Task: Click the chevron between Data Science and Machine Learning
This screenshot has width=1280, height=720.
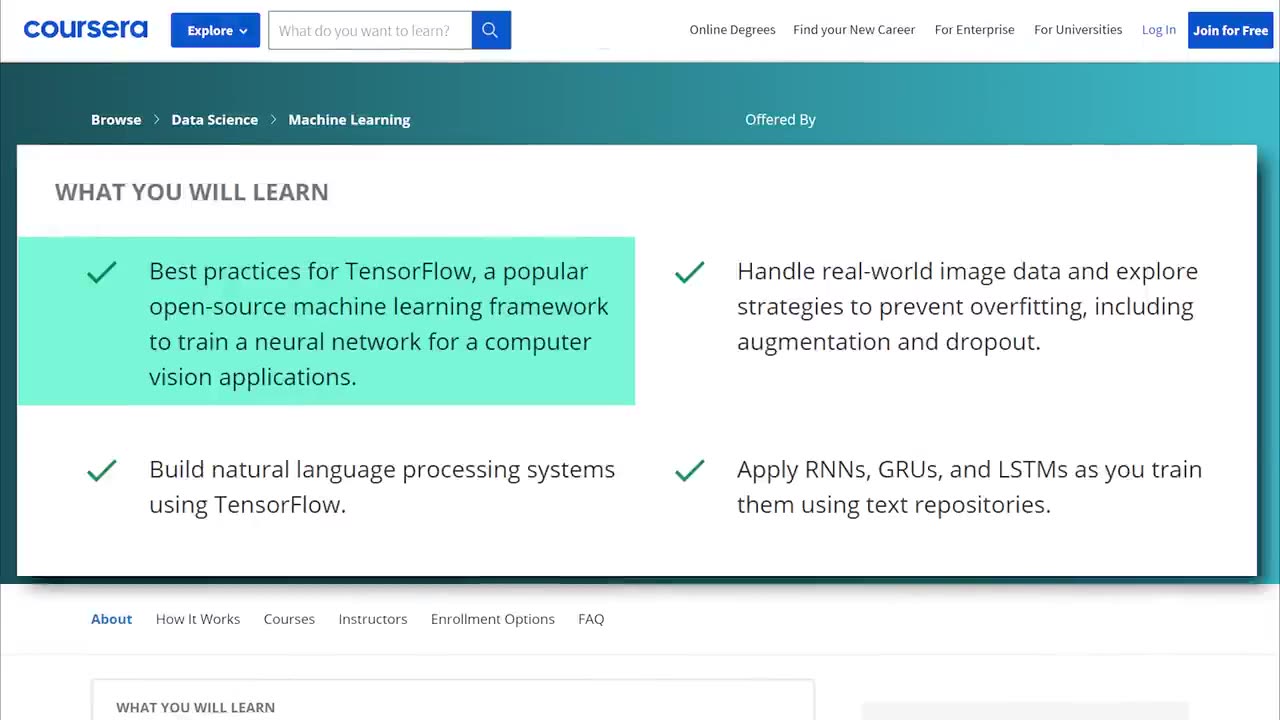Action: point(273,119)
